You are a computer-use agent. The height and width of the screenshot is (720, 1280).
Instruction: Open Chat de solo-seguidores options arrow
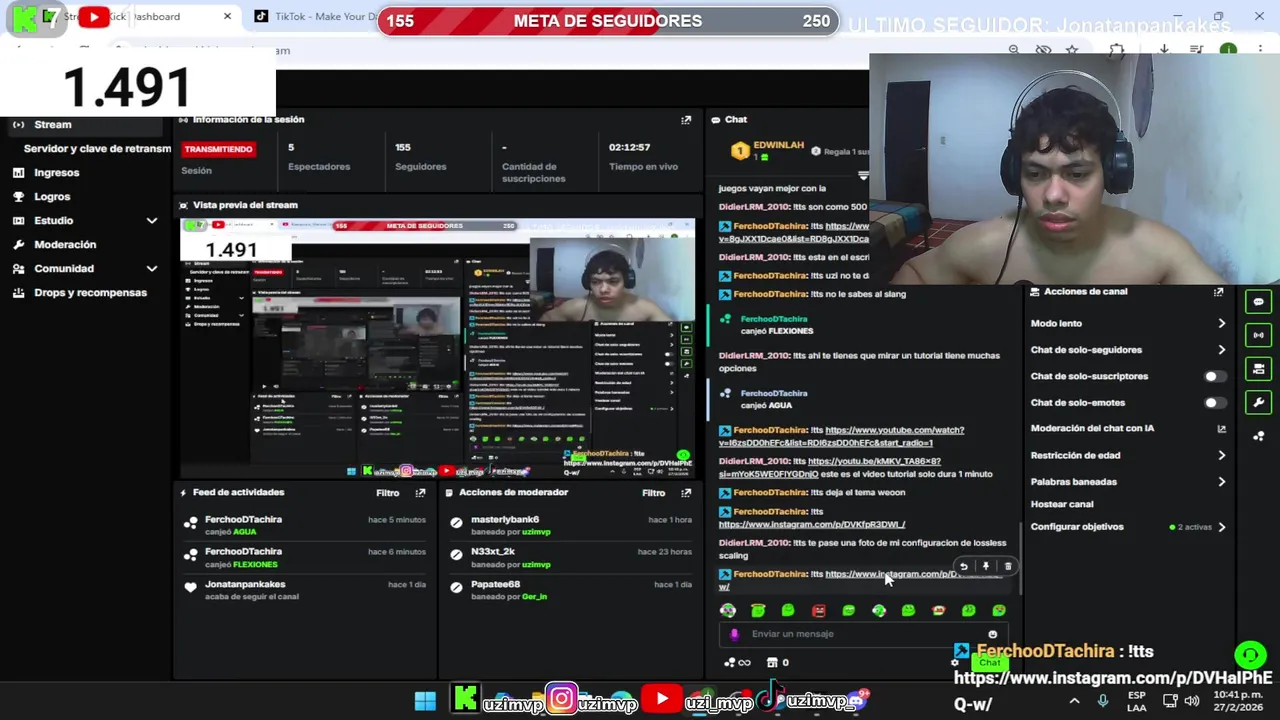(1221, 350)
